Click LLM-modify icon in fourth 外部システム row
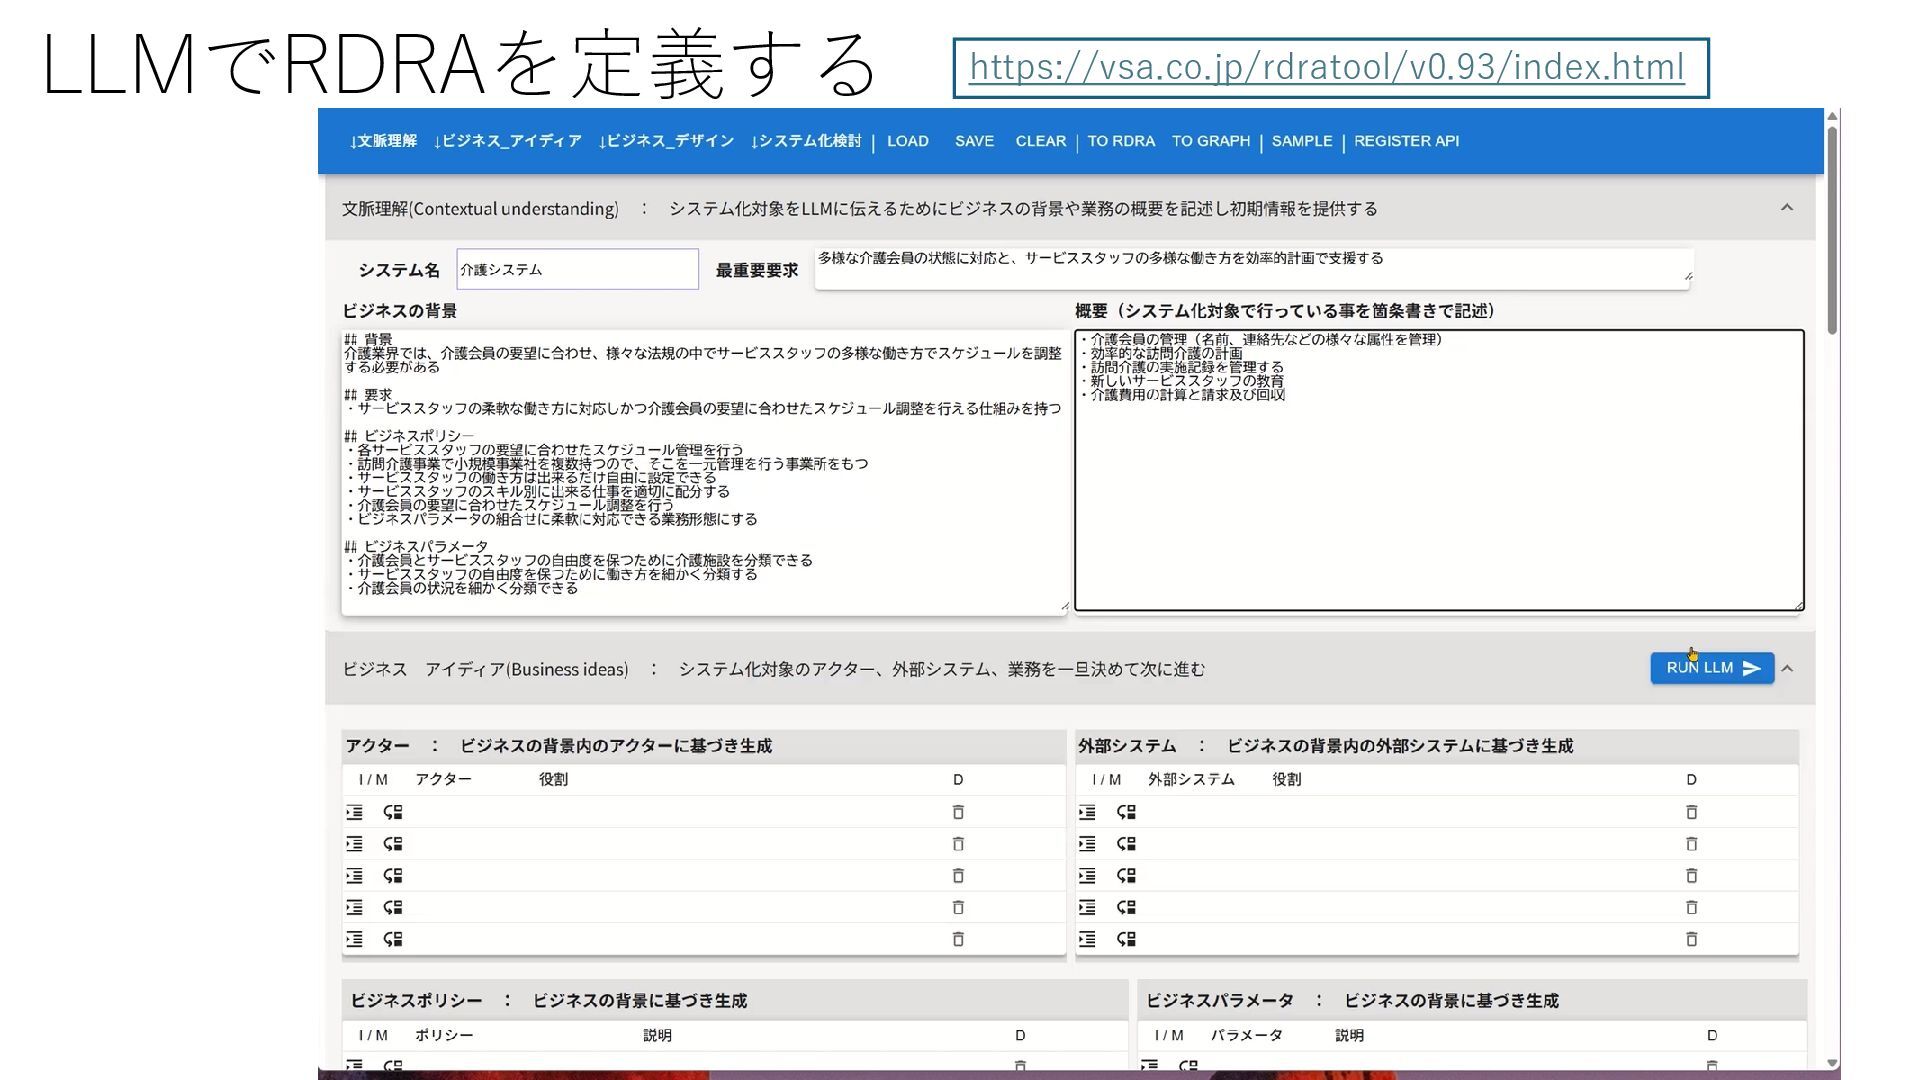Viewport: 1920px width, 1080px height. pos(1126,907)
